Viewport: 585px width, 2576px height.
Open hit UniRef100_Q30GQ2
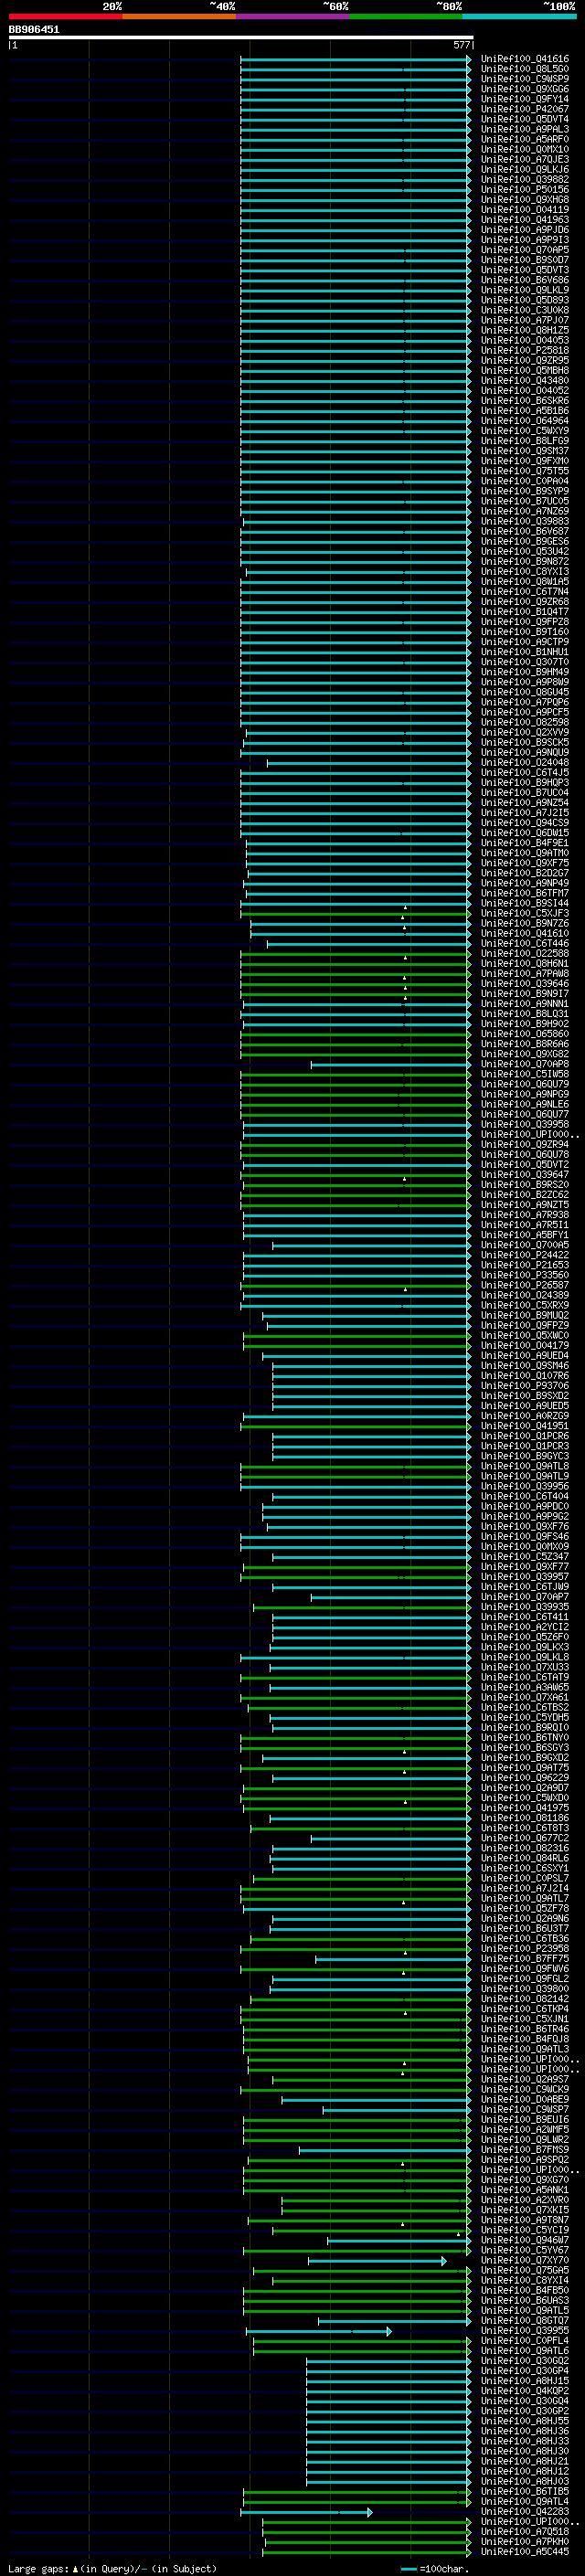click(x=525, y=2361)
